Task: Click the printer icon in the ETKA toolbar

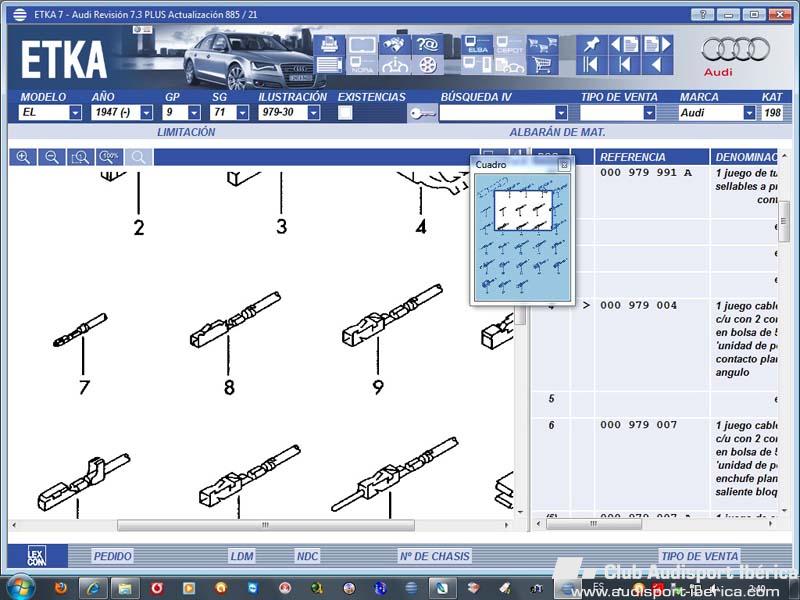Action: click(x=329, y=45)
